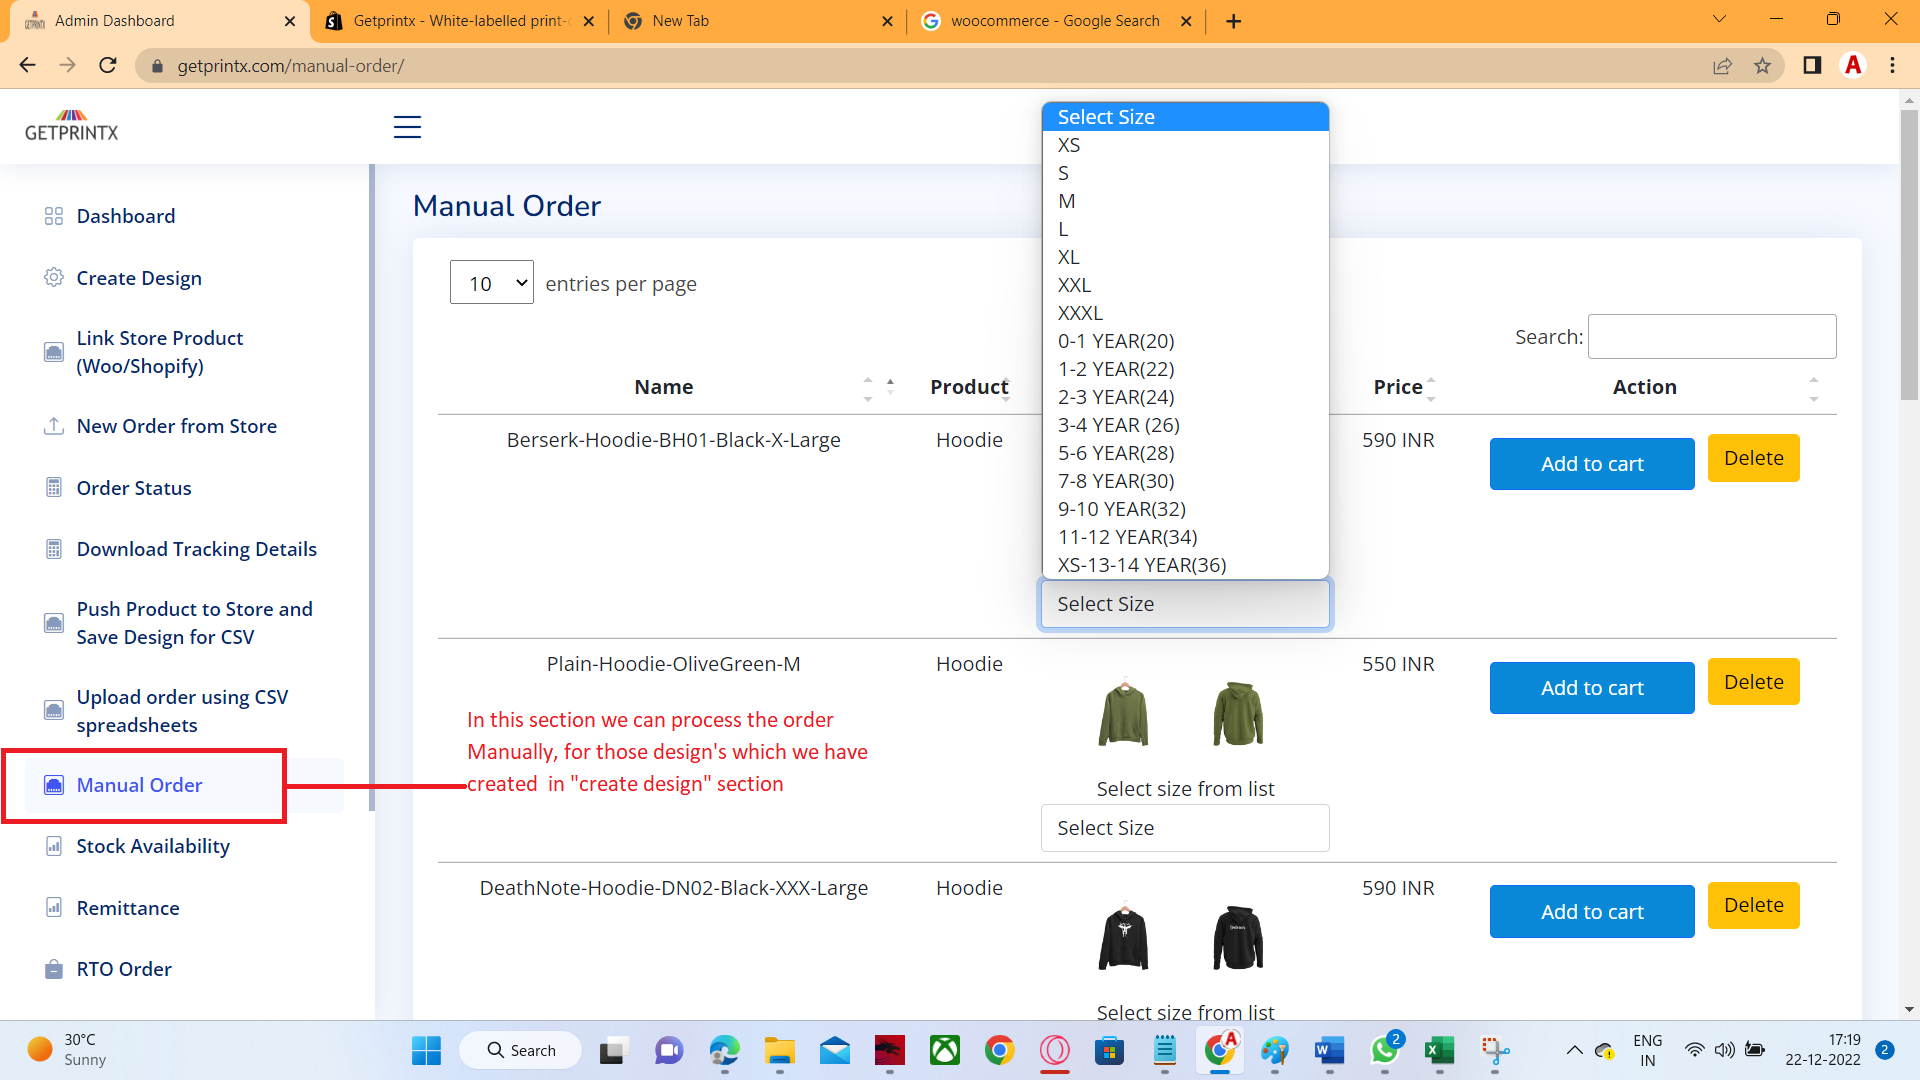Image resolution: width=1920 pixels, height=1080 pixels.
Task: Open the entries per page dropdown
Action: [x=491, y=282]
